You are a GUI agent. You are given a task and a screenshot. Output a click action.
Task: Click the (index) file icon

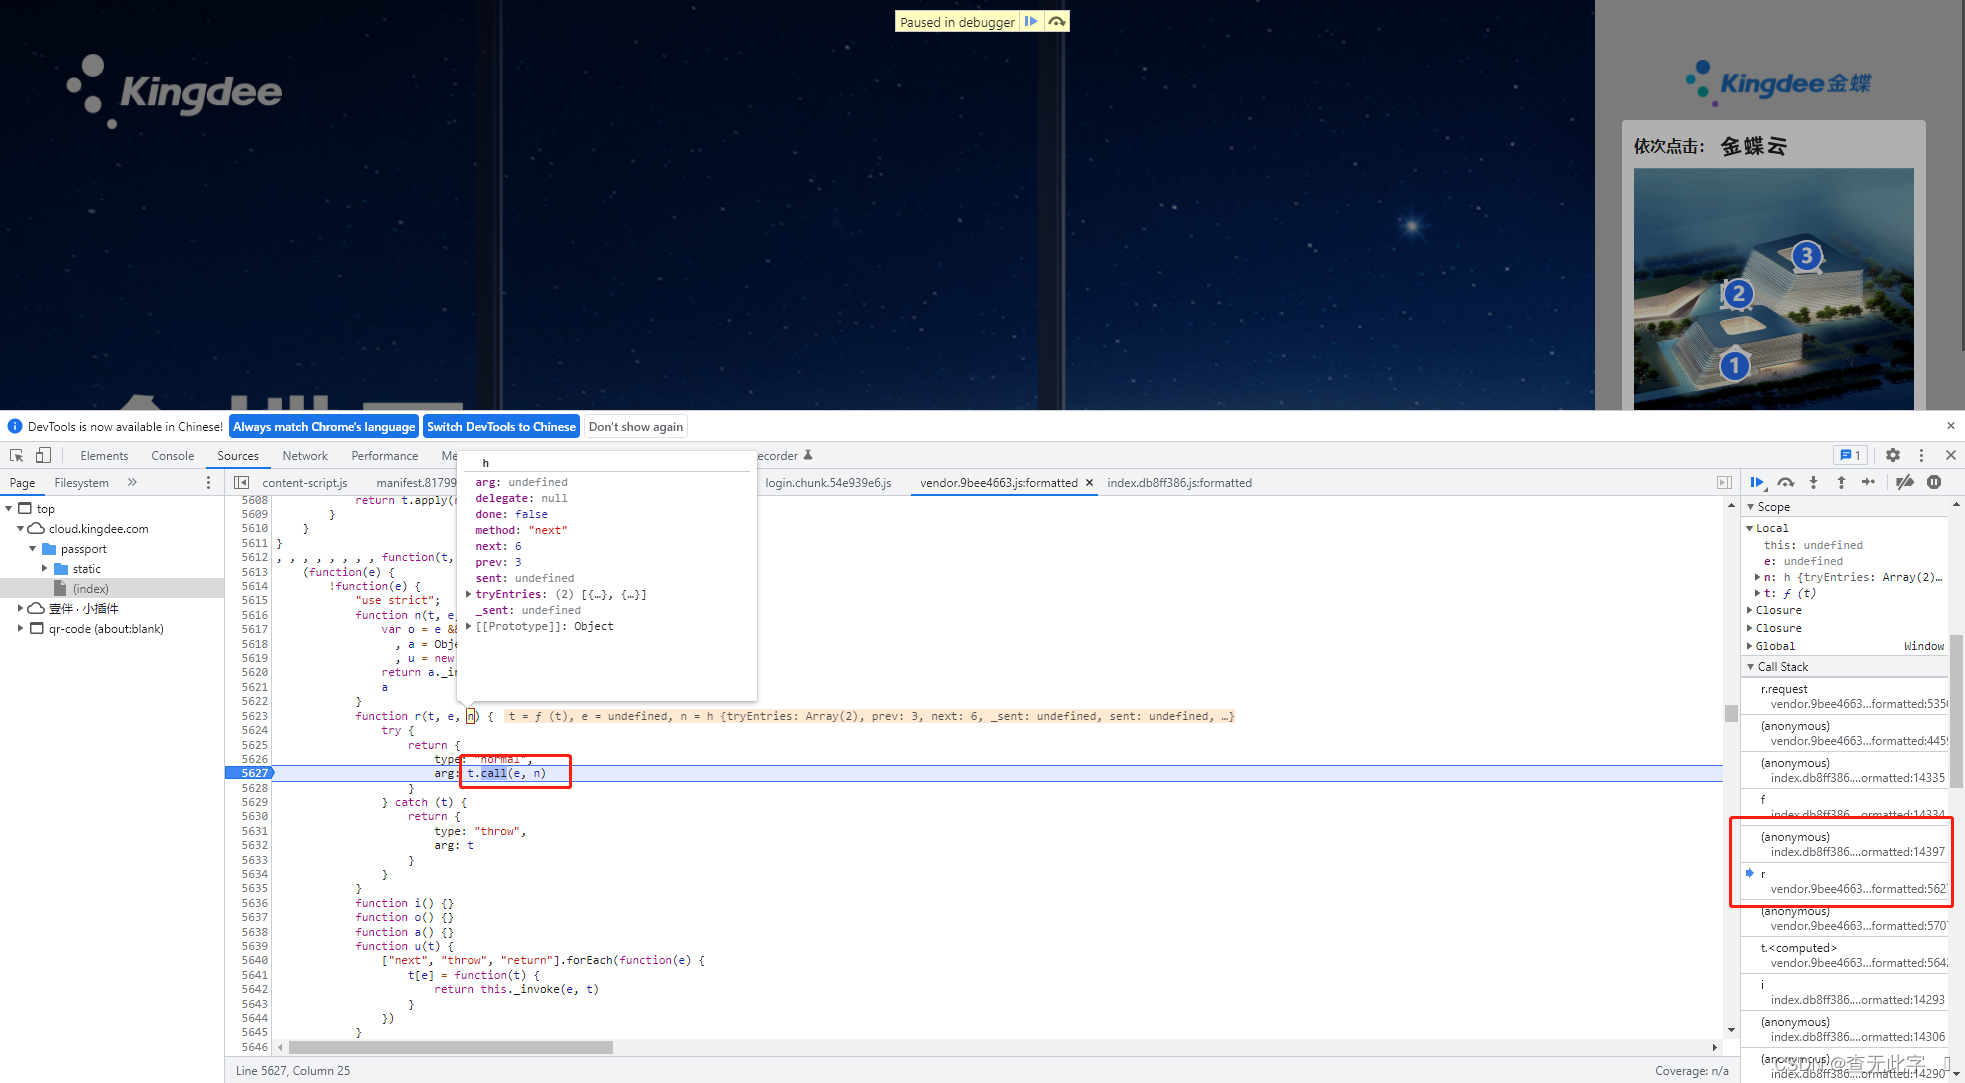pyautogui.click(x=60, y=589)
